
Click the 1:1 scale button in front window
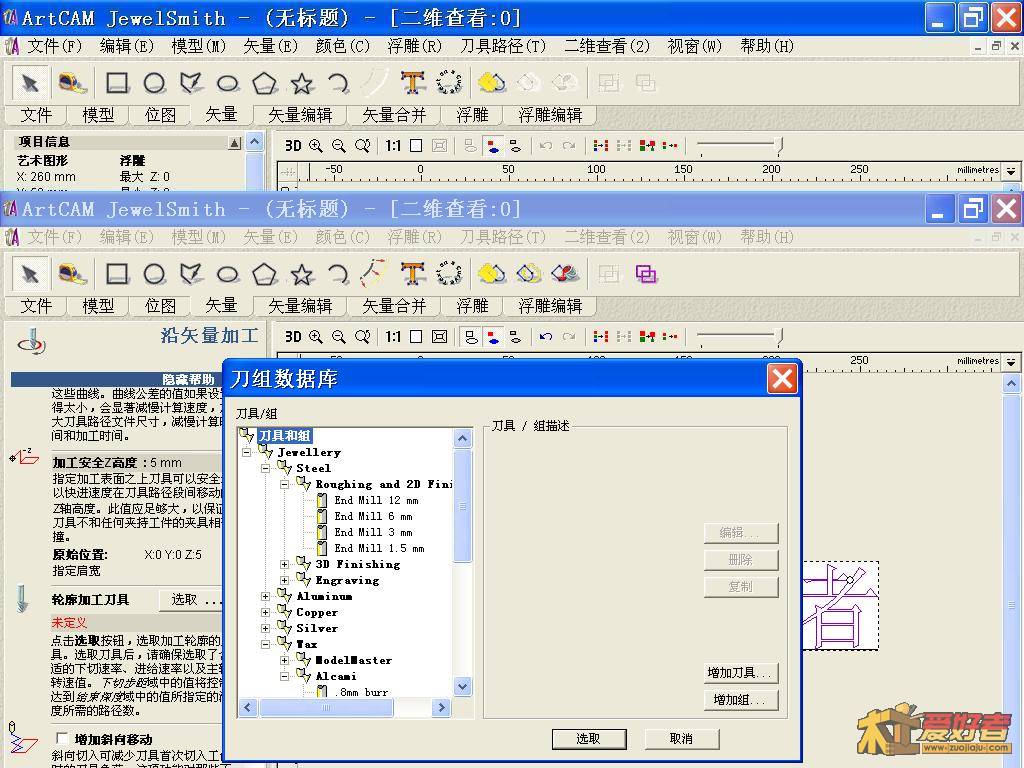point(392,336)
